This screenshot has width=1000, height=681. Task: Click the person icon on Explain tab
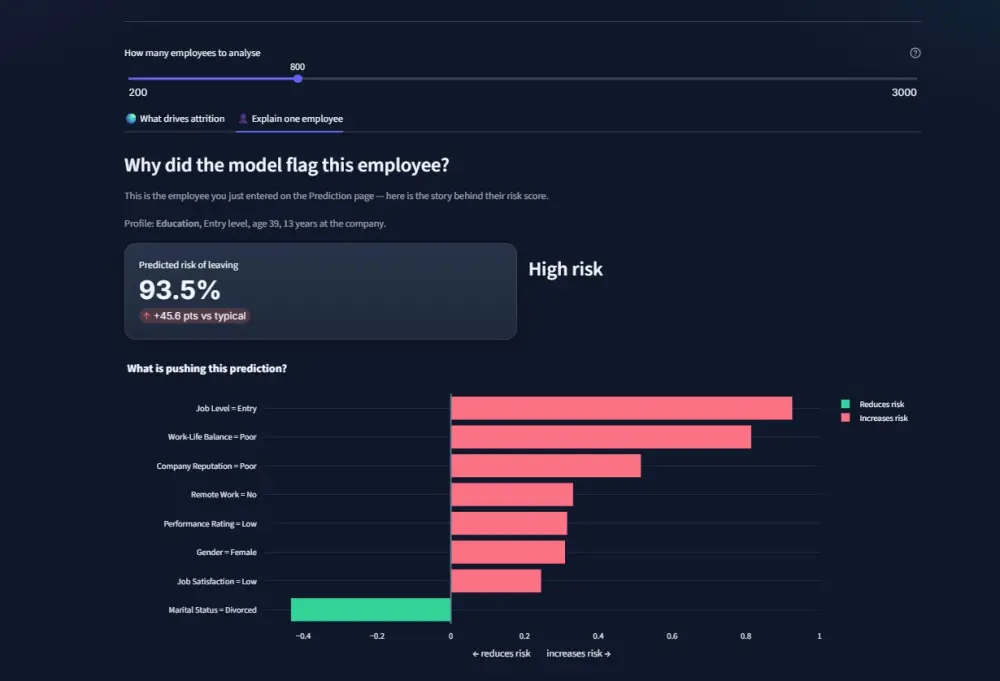click(x=243, y=119)
